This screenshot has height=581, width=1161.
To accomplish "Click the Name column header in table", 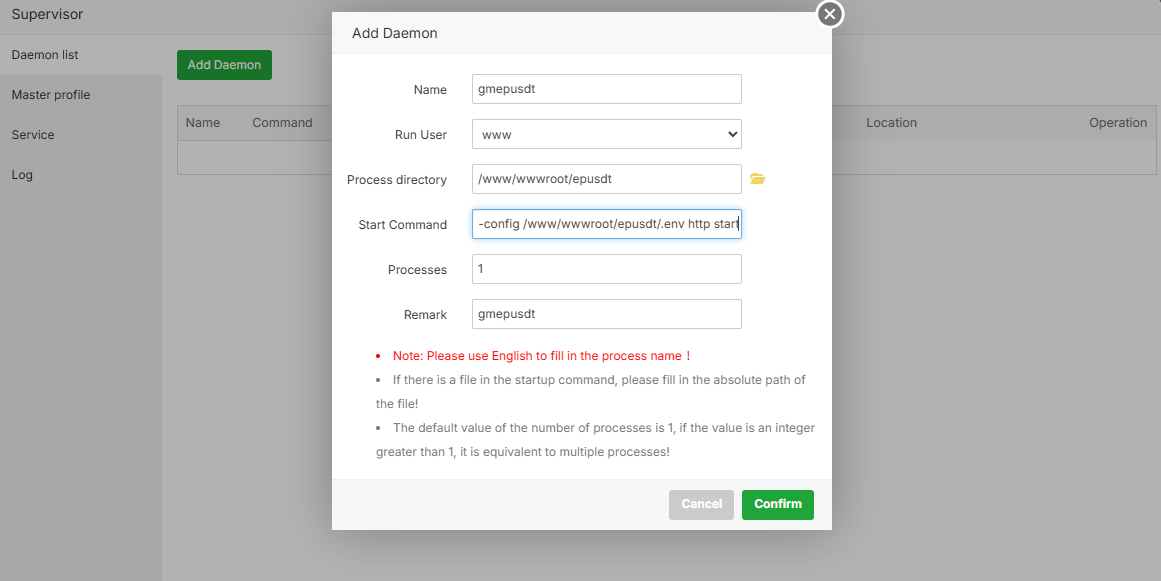I will 203,123.
